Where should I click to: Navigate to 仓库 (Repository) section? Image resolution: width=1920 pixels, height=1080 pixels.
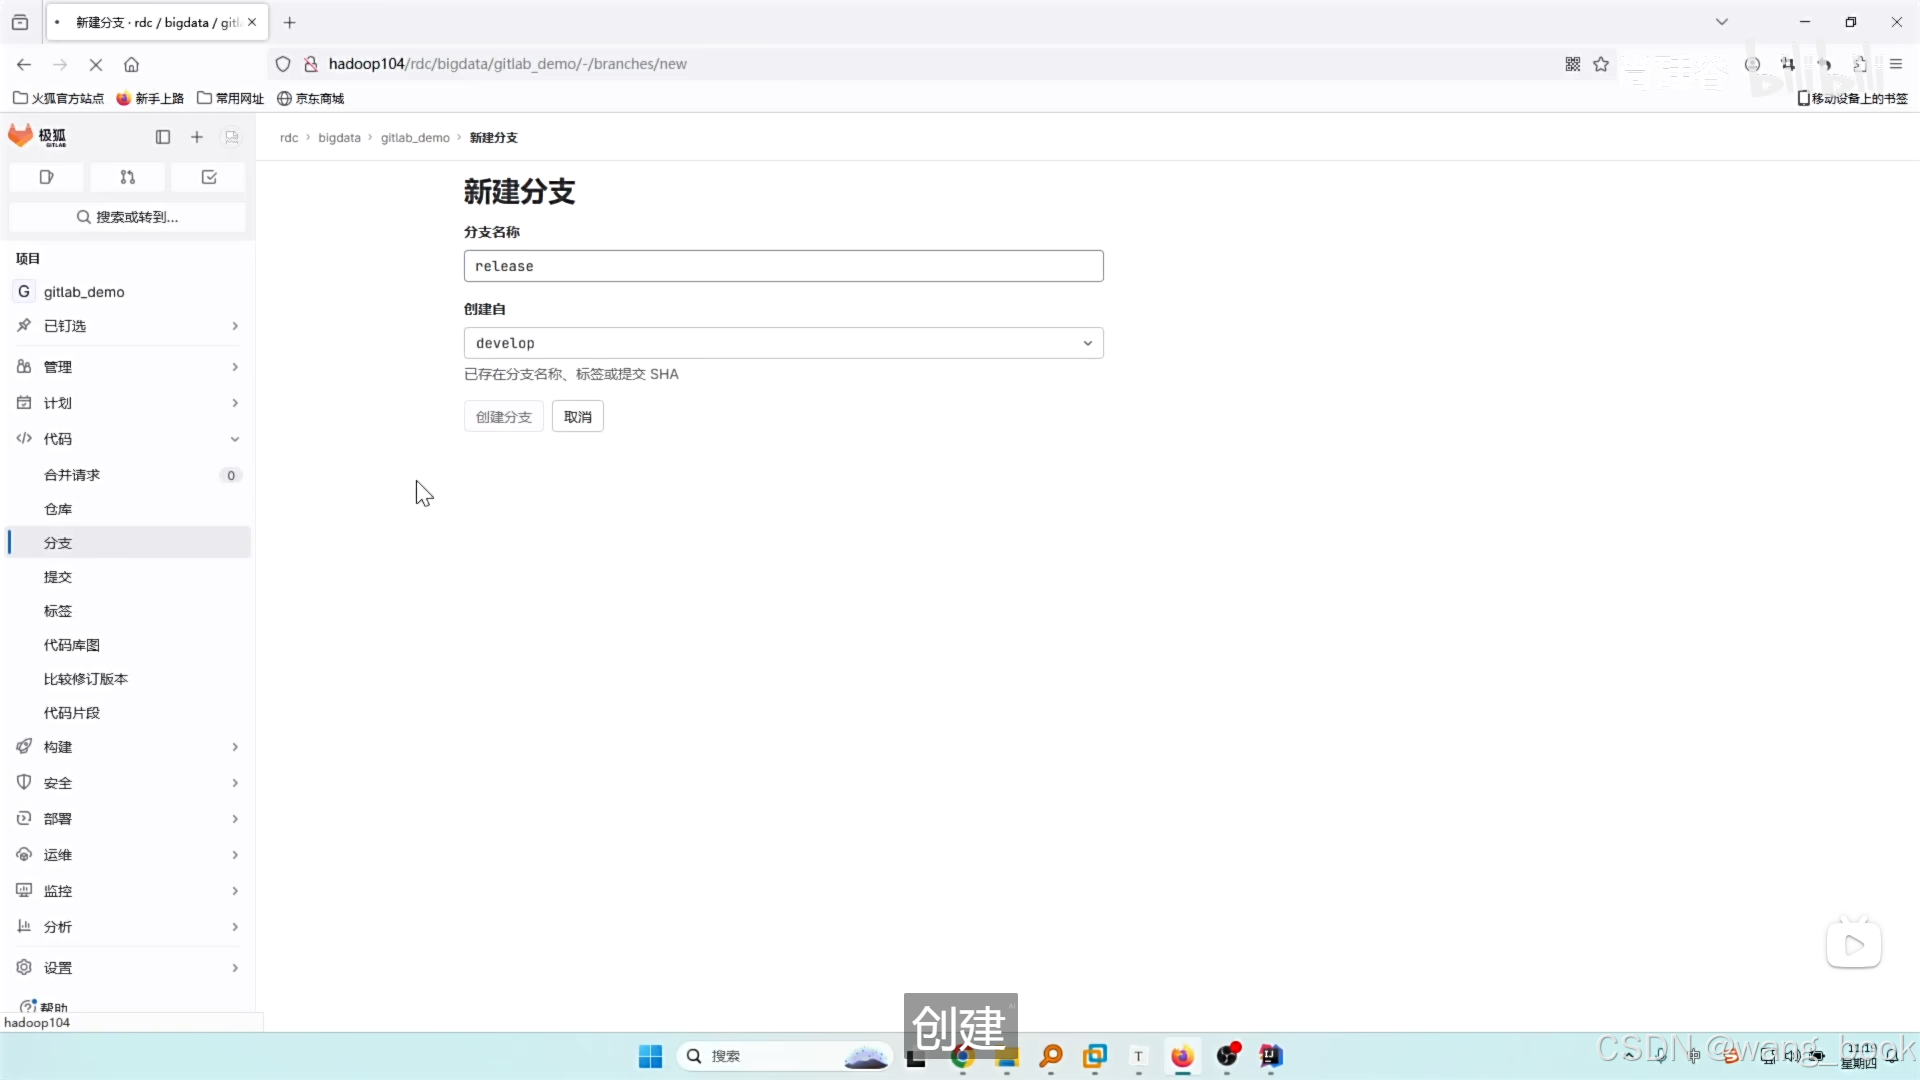[x=58, y=509]
